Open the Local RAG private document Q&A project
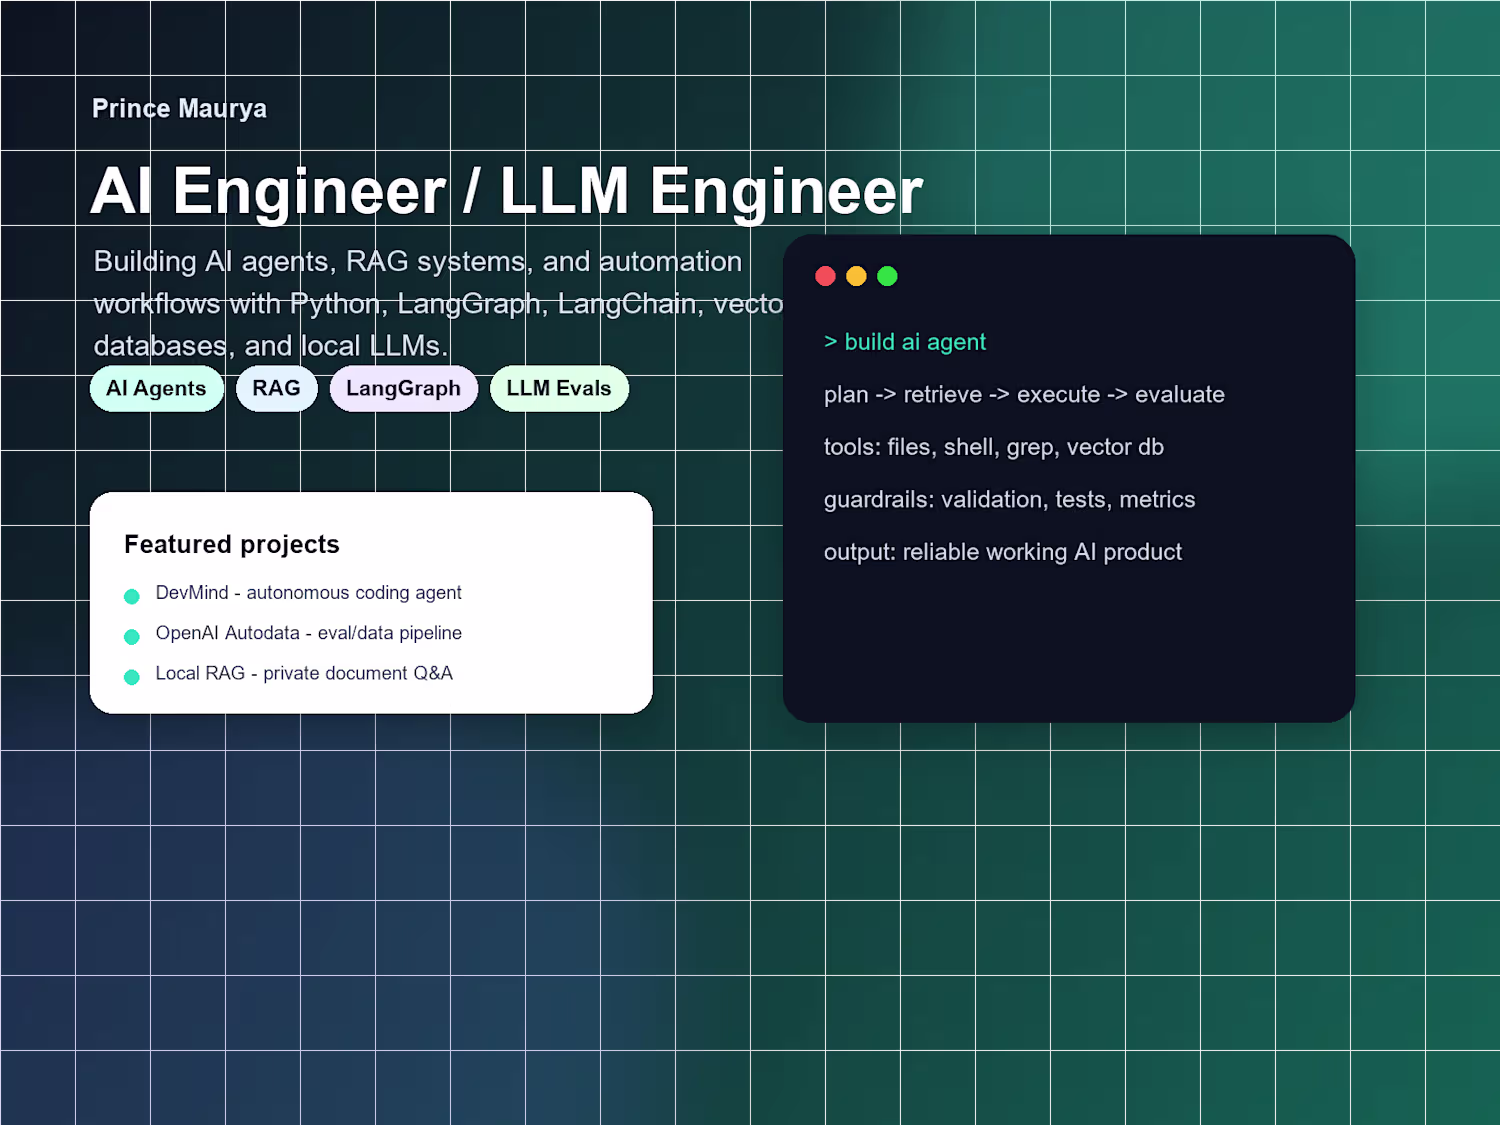Viewport: 1500px width, 1125px height. (x=304, y=673)
